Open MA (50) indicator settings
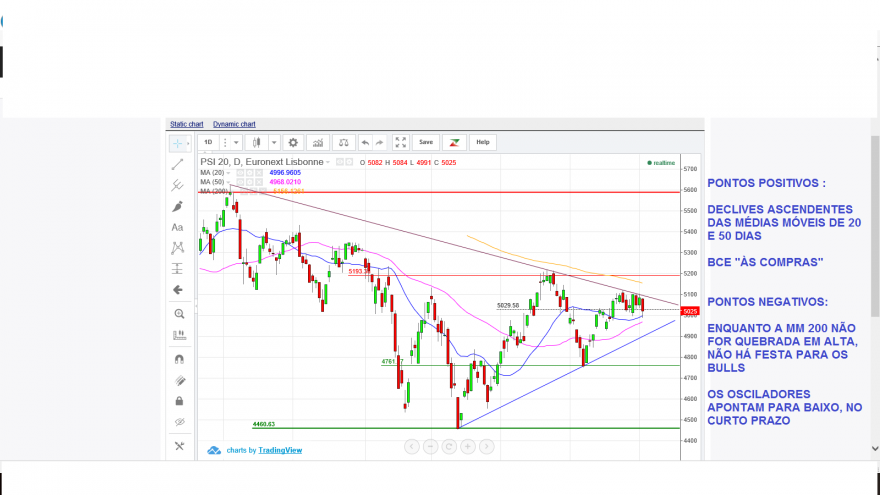The width and height of the screenshot is (880, 495). [x=250, y=182]
